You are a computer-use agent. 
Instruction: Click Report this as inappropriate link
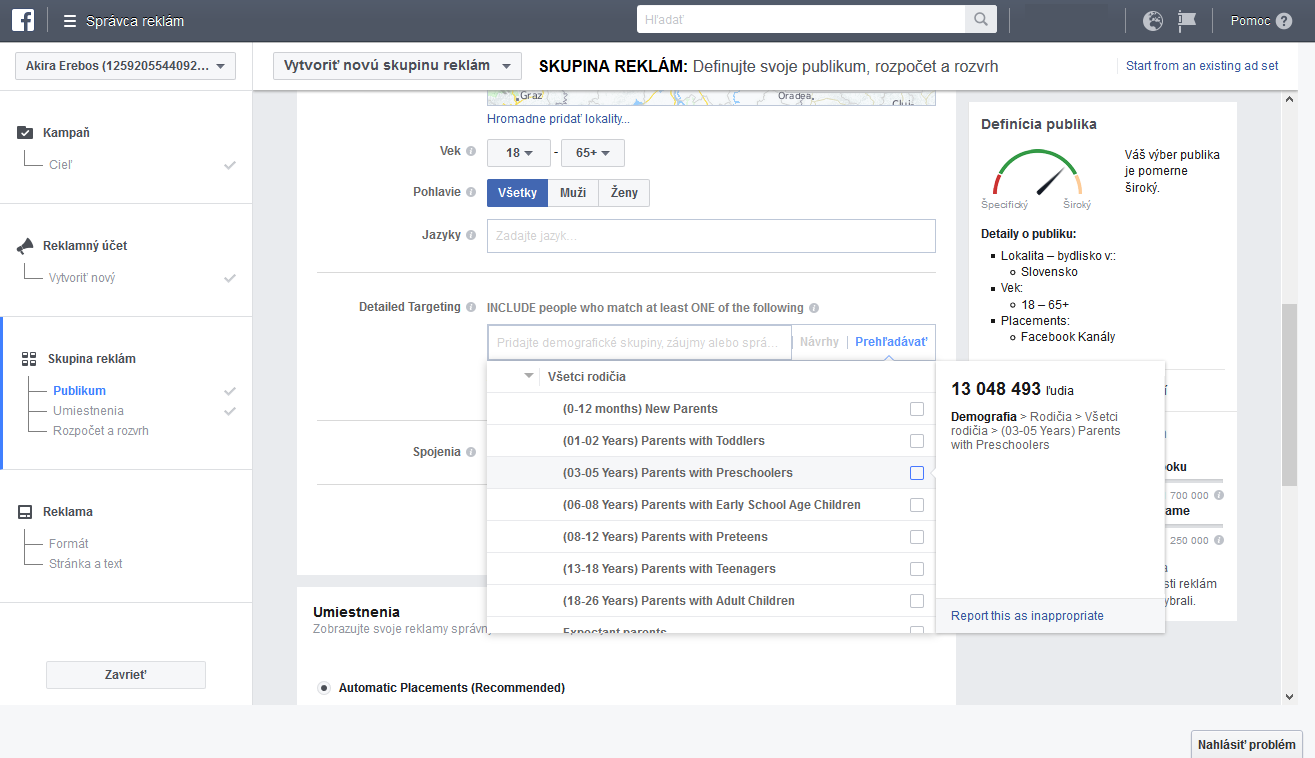point(1027,616)
